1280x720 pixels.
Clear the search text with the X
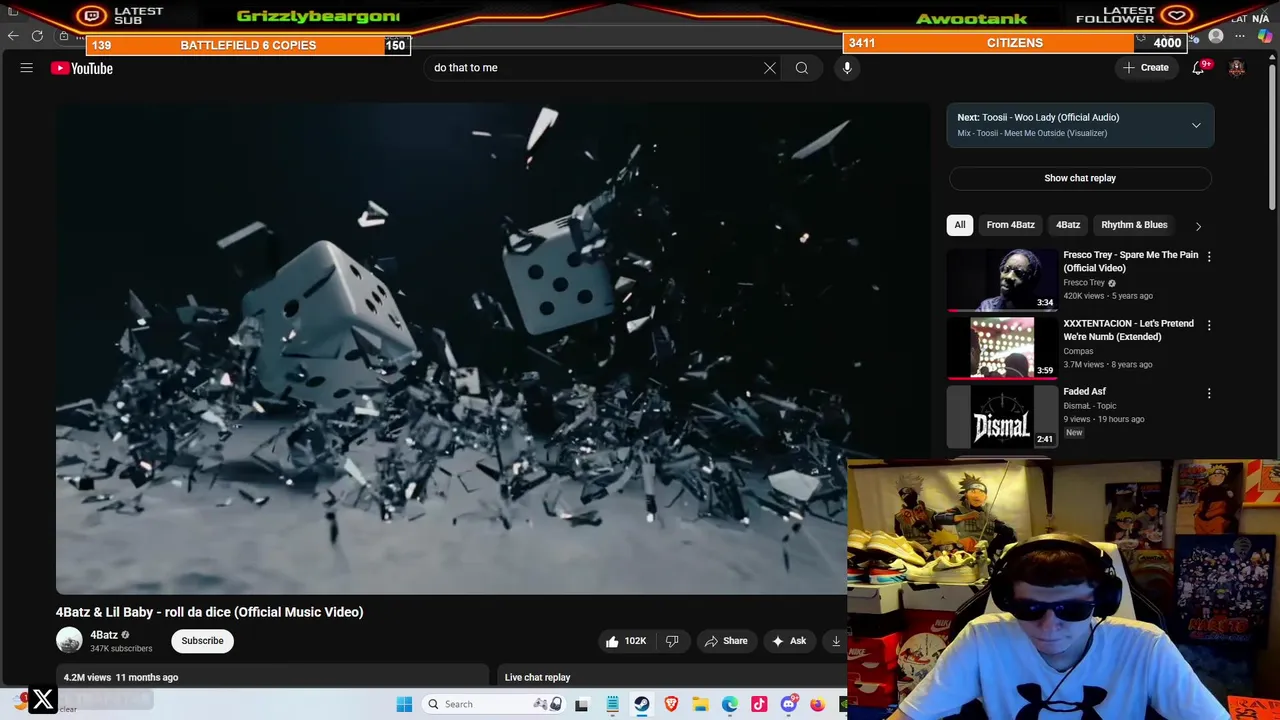[x=770, y=68]
